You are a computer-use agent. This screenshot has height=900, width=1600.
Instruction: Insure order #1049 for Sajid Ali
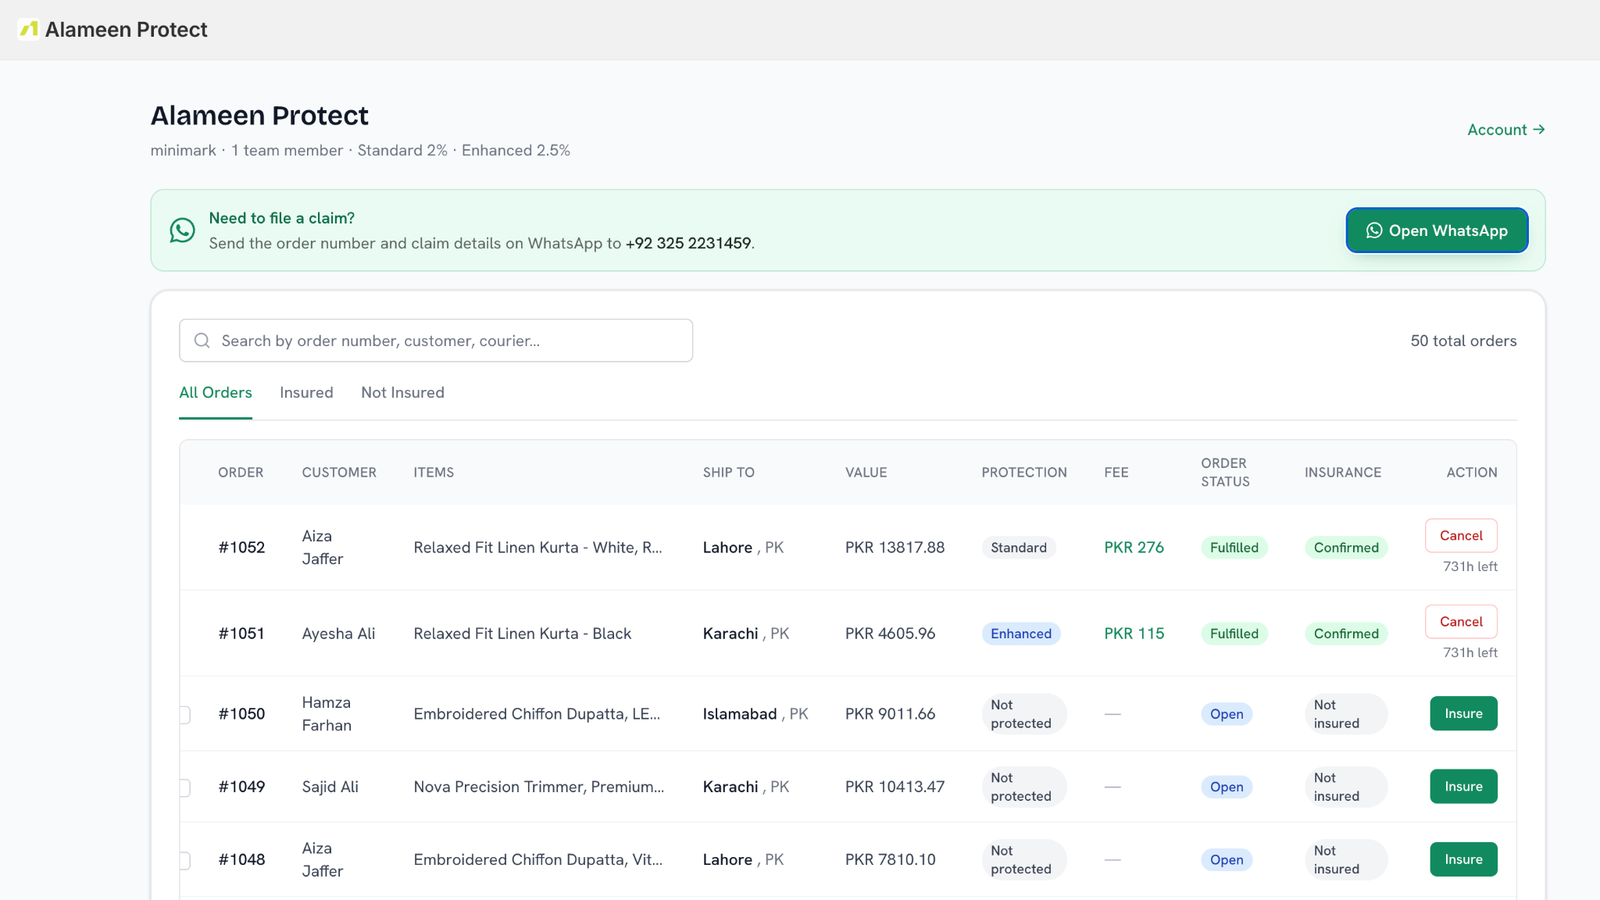click(1463, 786)
